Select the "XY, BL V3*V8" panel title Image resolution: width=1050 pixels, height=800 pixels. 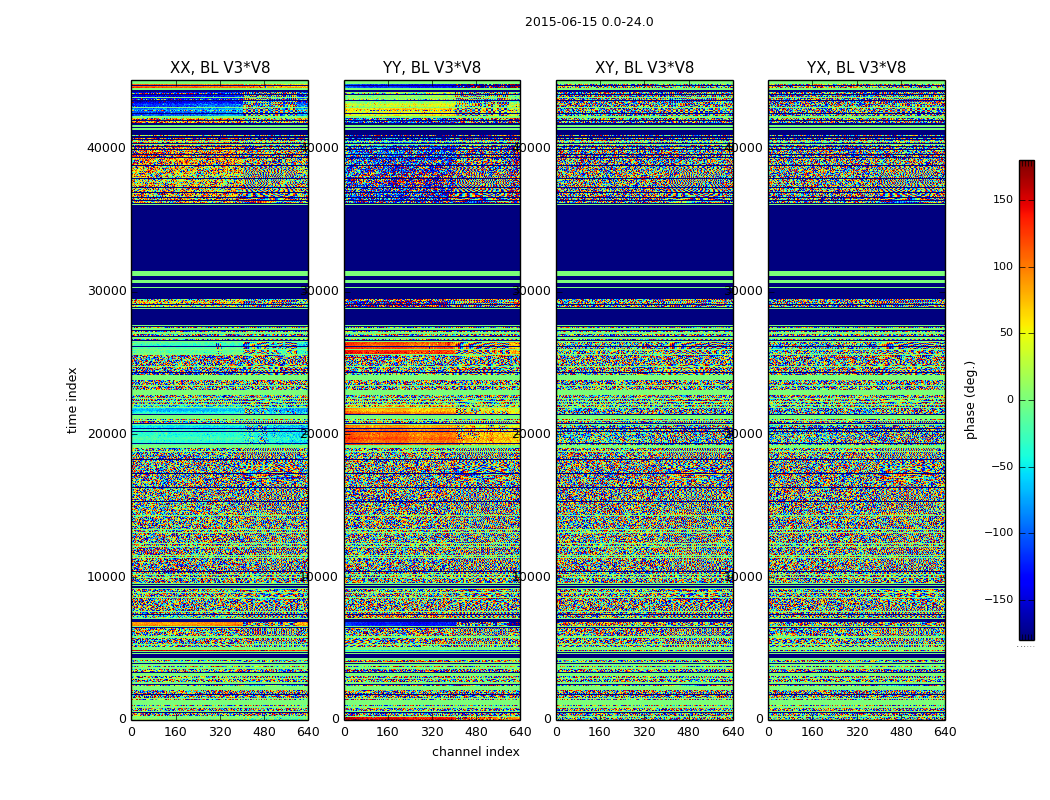[644, 68]
